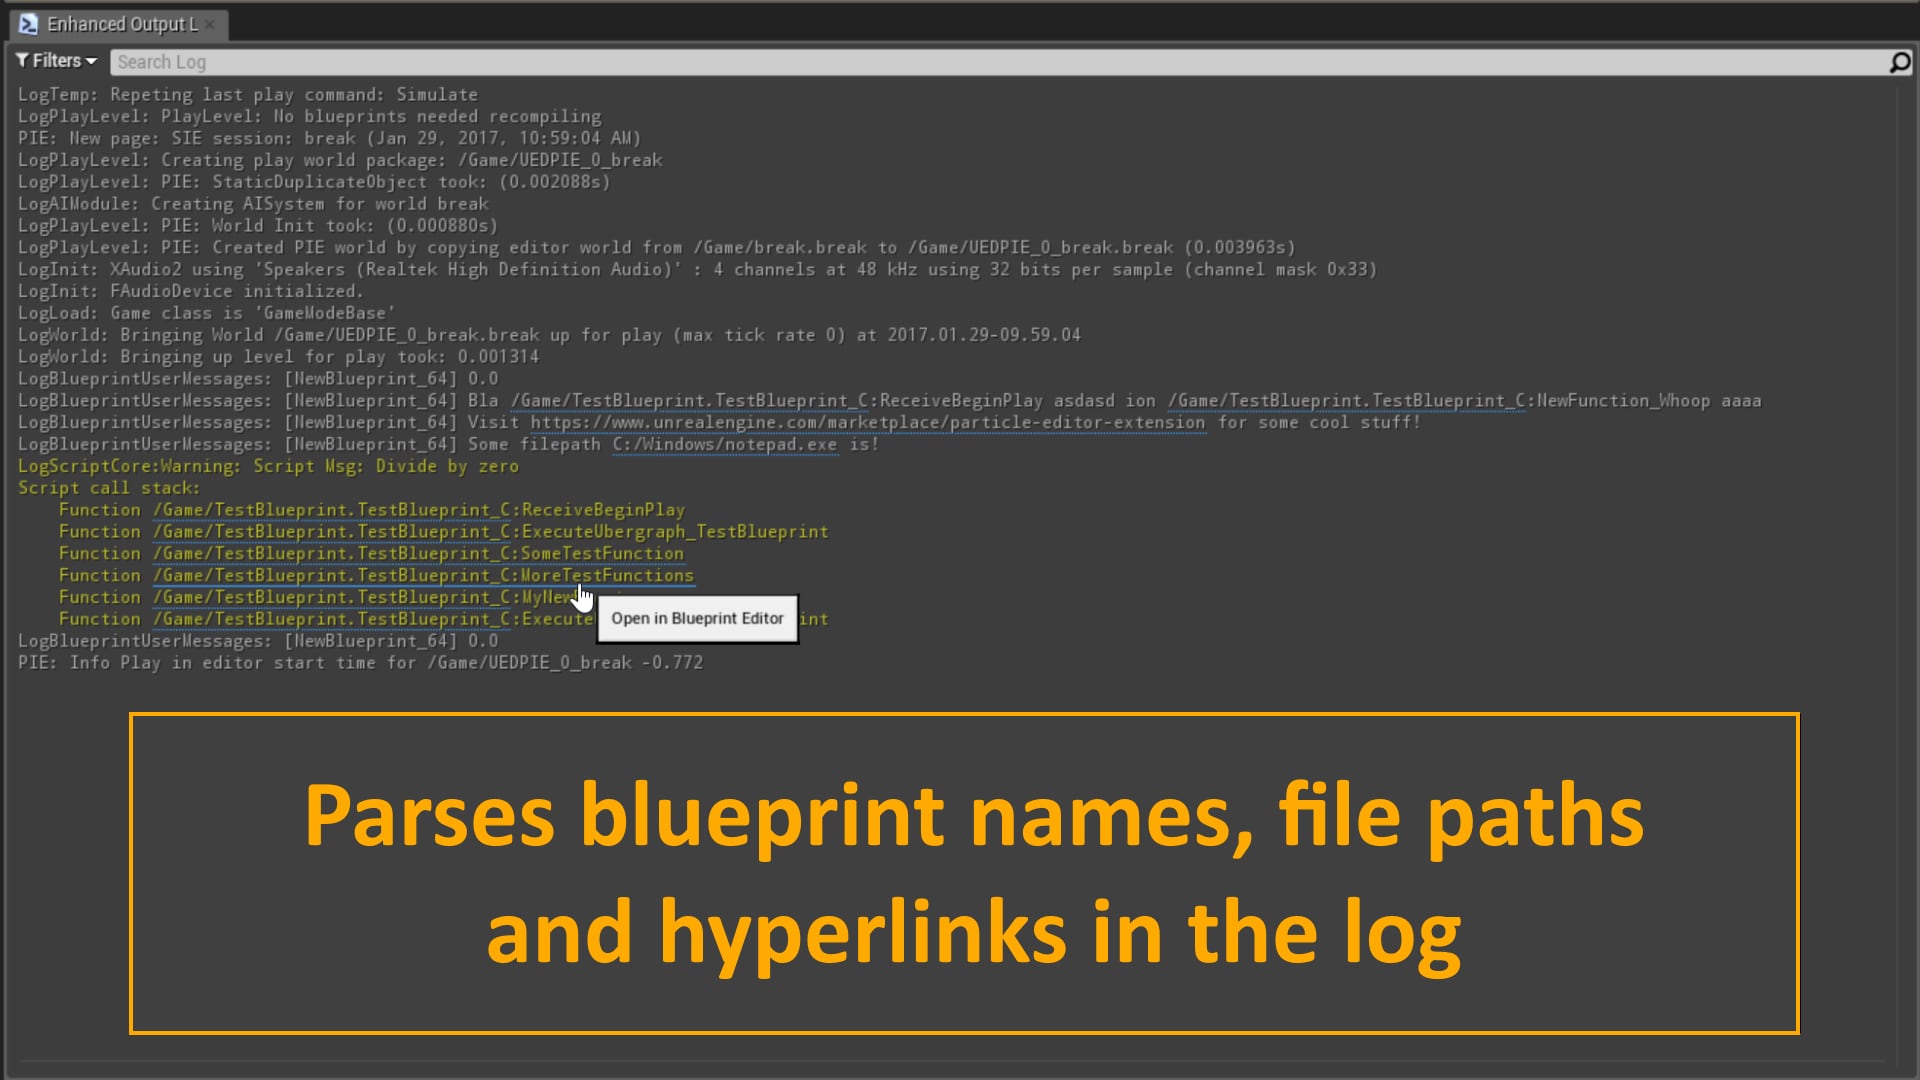Click 'Bringing up level for play took' line

pos(278,357)
